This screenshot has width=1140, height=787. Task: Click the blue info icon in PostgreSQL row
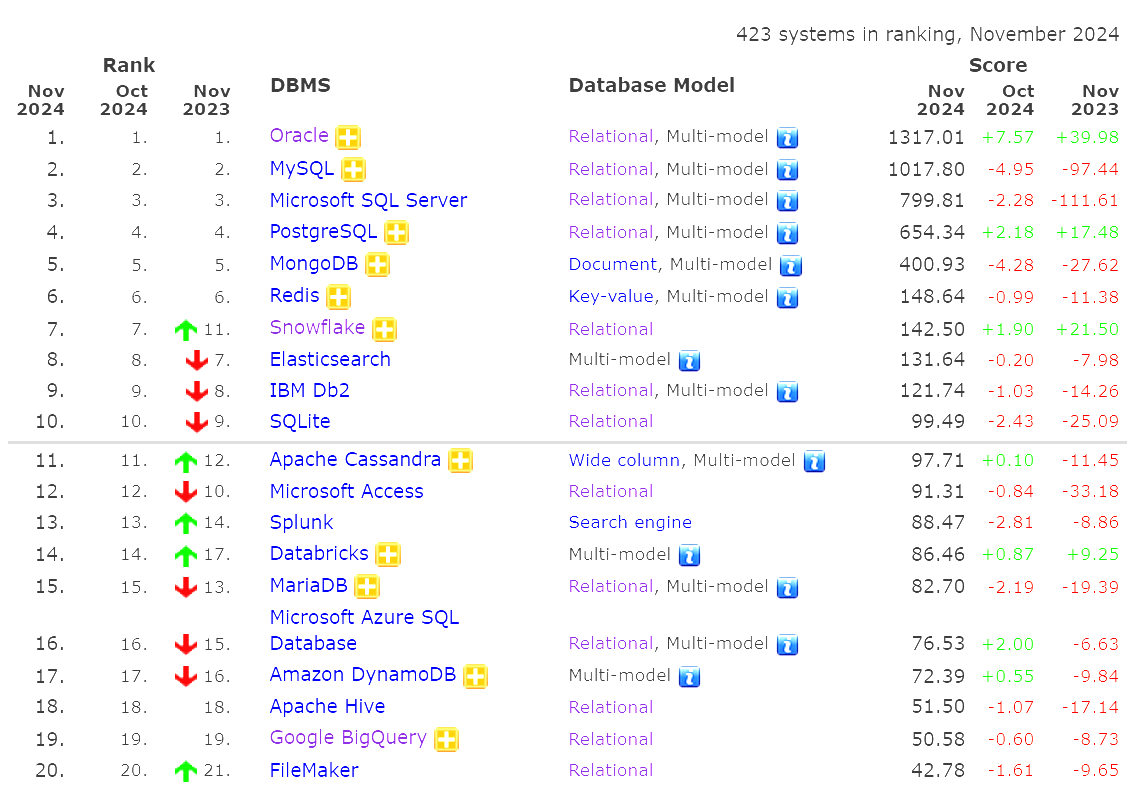(x=787, y=233)
